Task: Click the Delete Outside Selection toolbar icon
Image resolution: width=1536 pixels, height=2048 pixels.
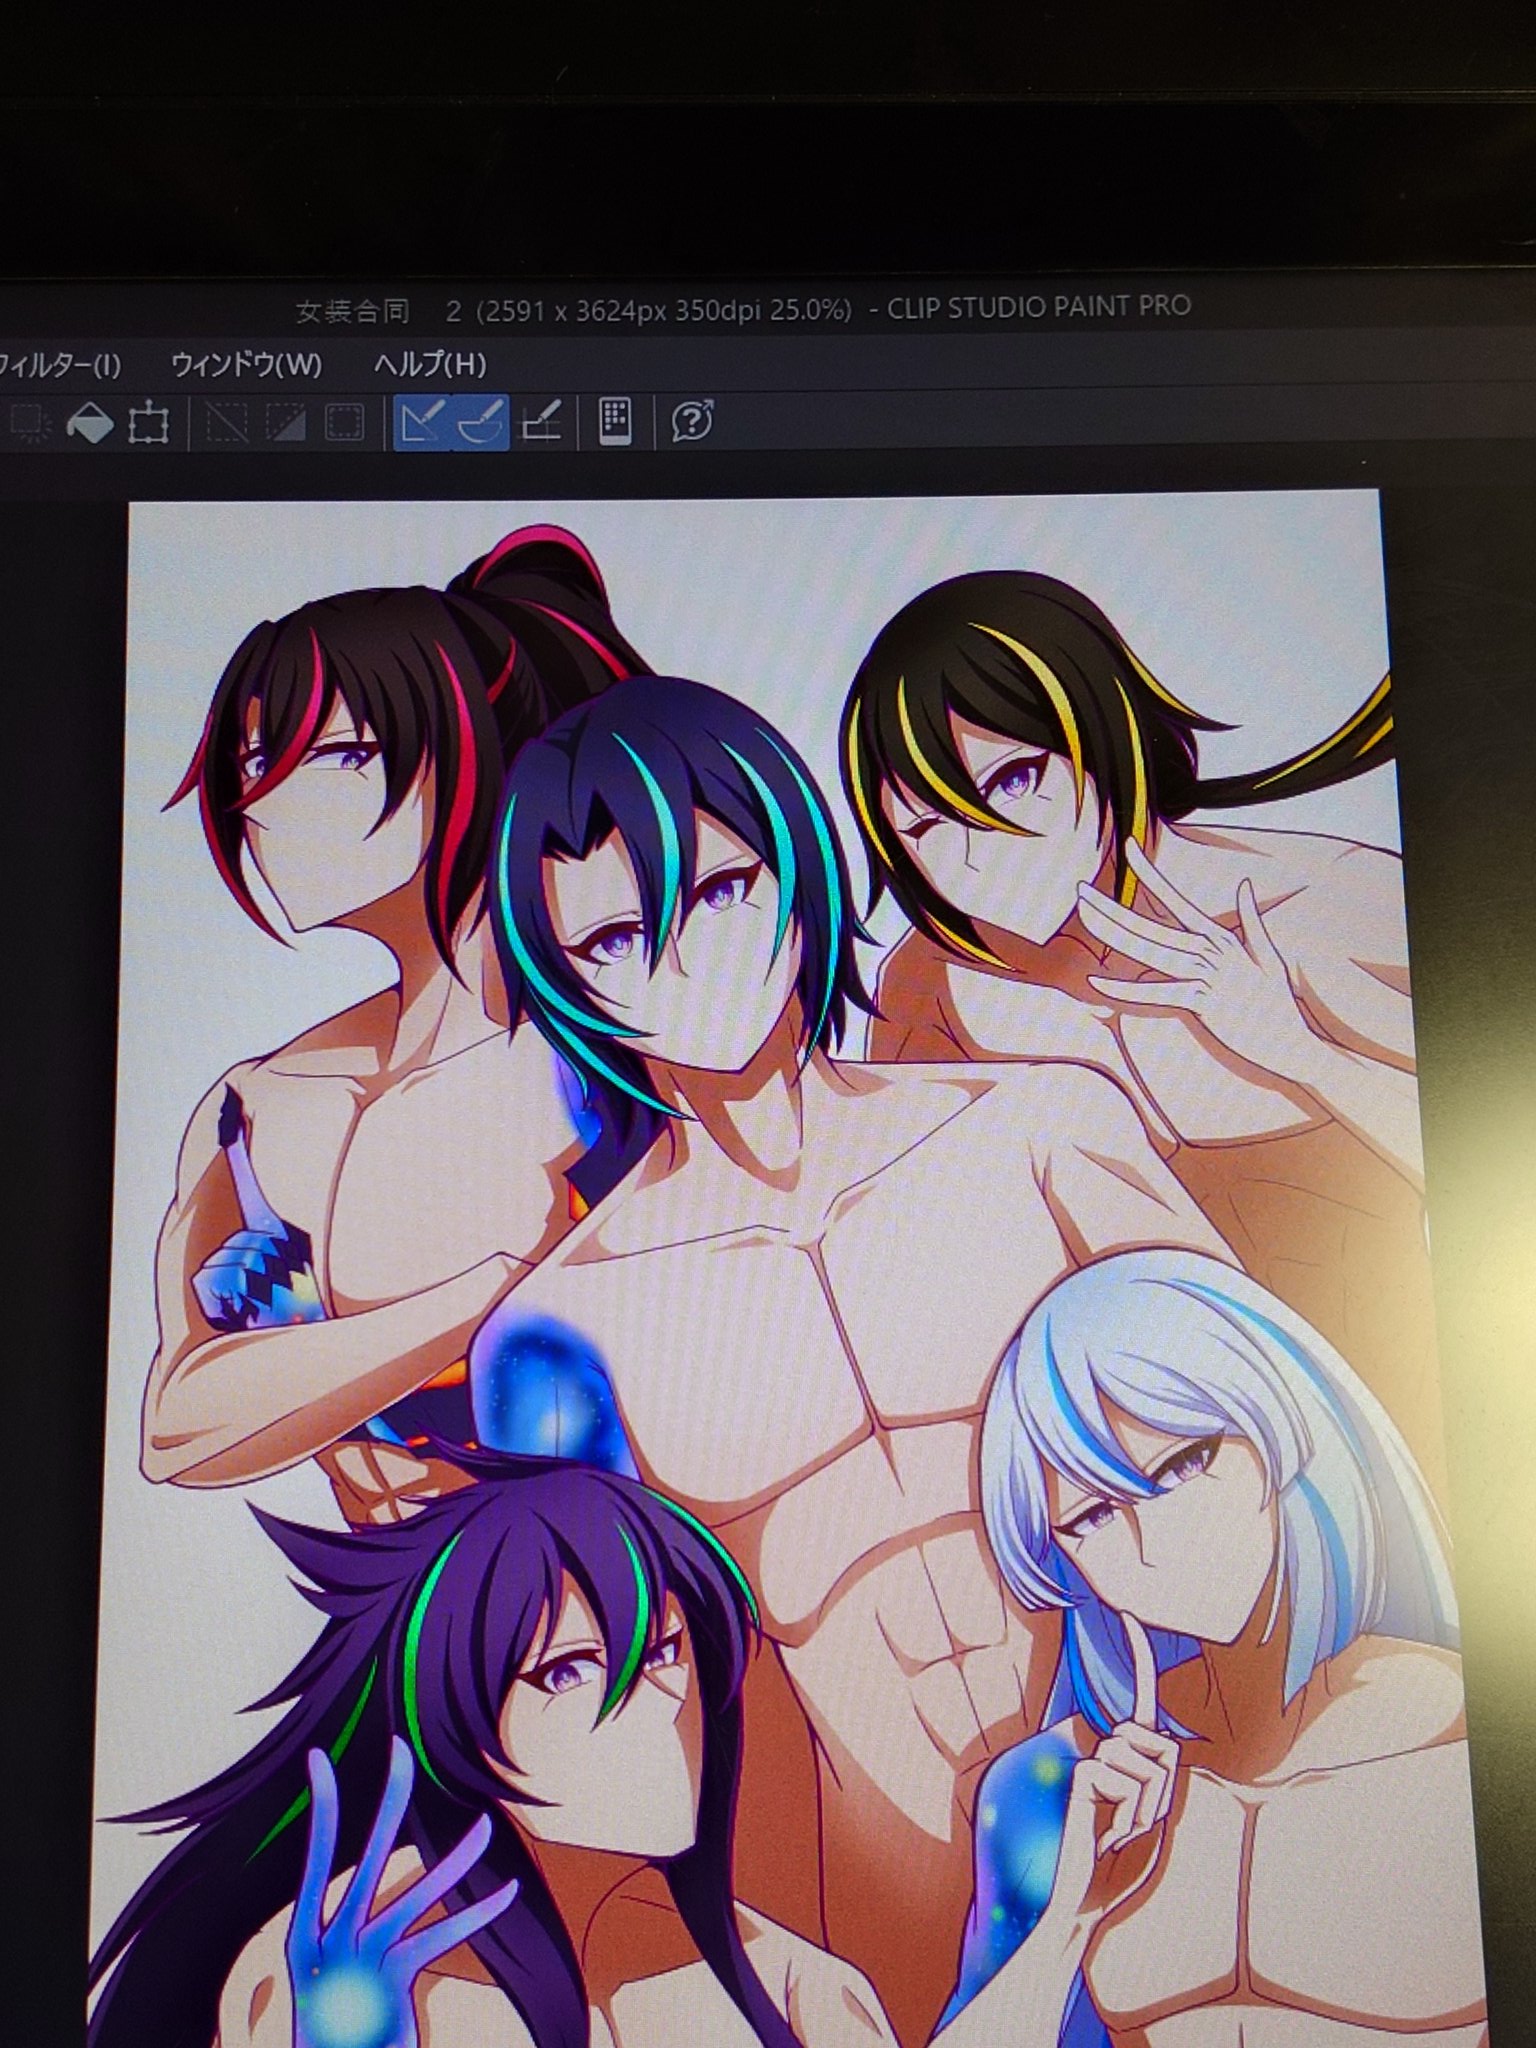Action: click(30, 423)
